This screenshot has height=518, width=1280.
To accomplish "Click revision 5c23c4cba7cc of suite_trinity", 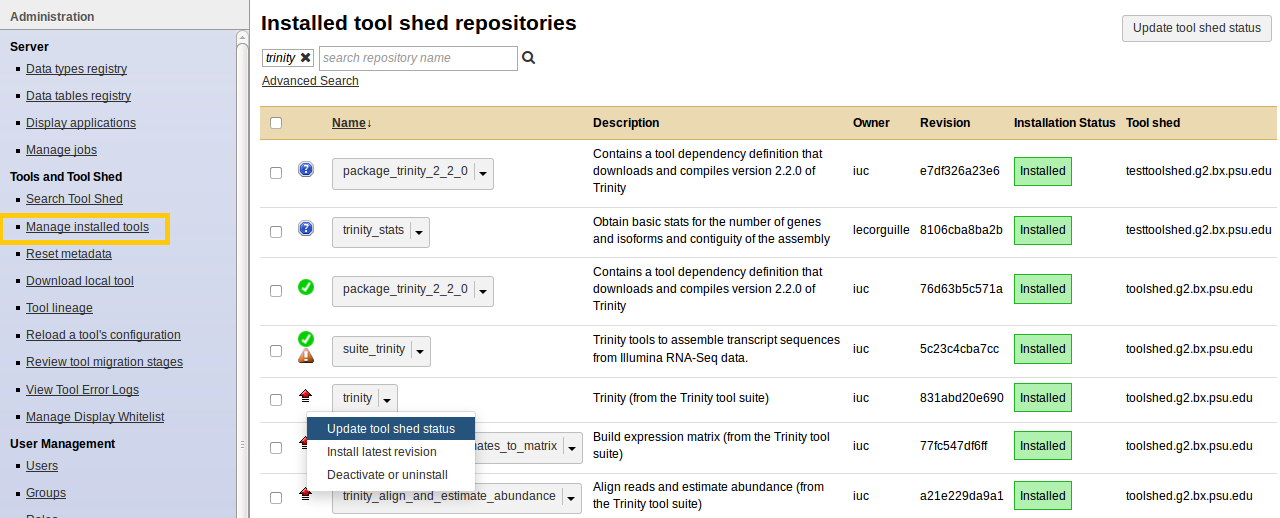I will (959, 349).
